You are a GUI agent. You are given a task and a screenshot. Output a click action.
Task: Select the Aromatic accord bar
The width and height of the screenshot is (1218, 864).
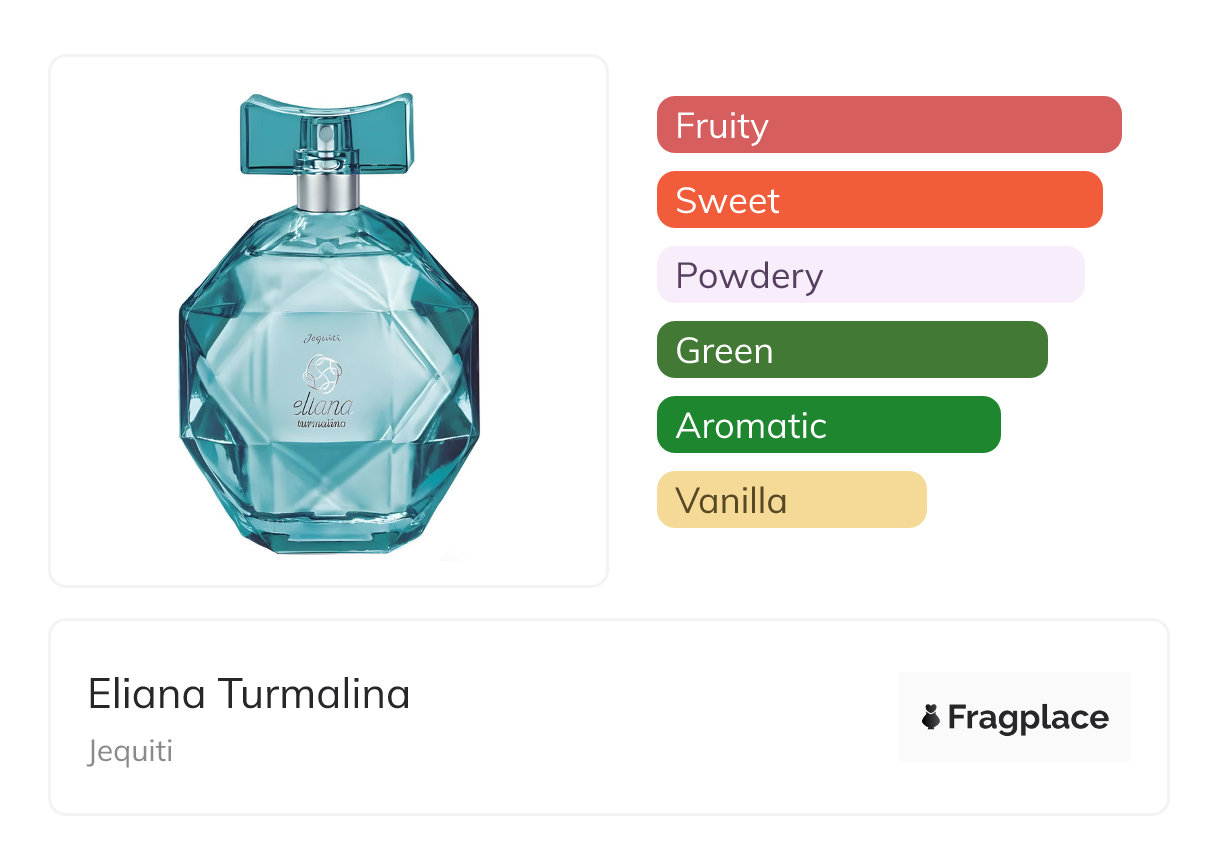coord(828,425)
